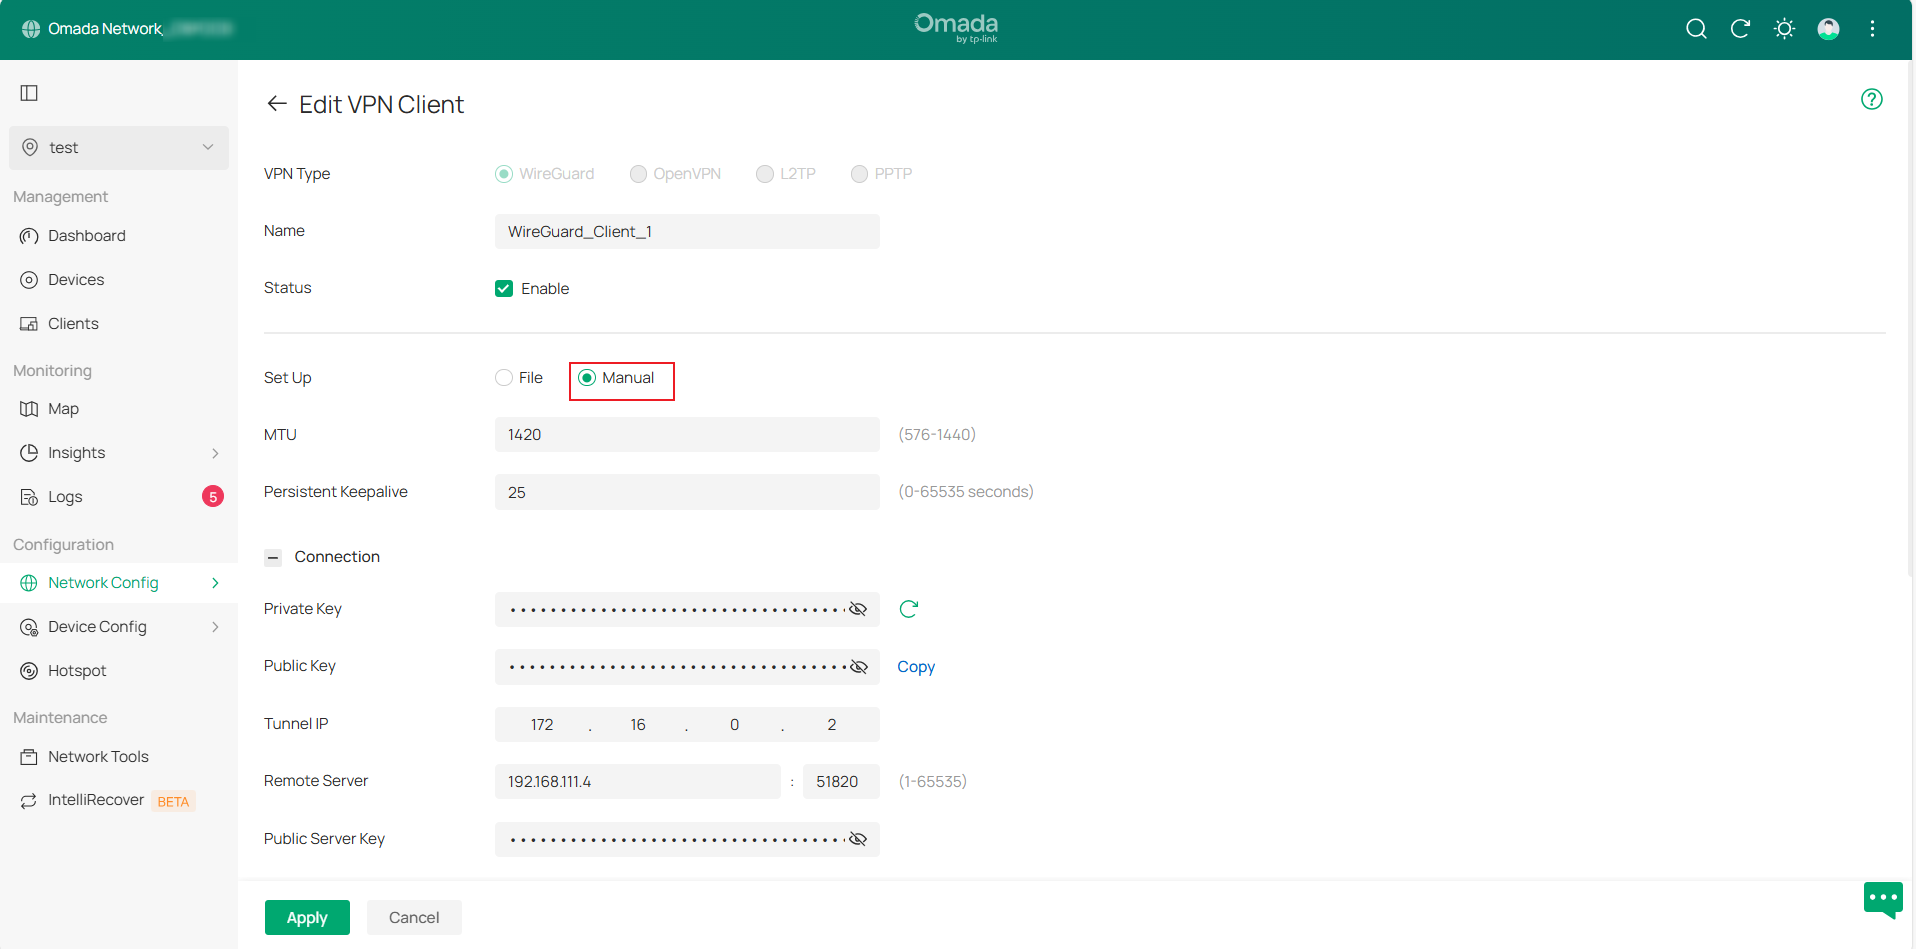Apply the VPN client changes
Image resolution: width=1916 pixels, height=949 pixels.
pyautogui.click(x=307, y=917)
